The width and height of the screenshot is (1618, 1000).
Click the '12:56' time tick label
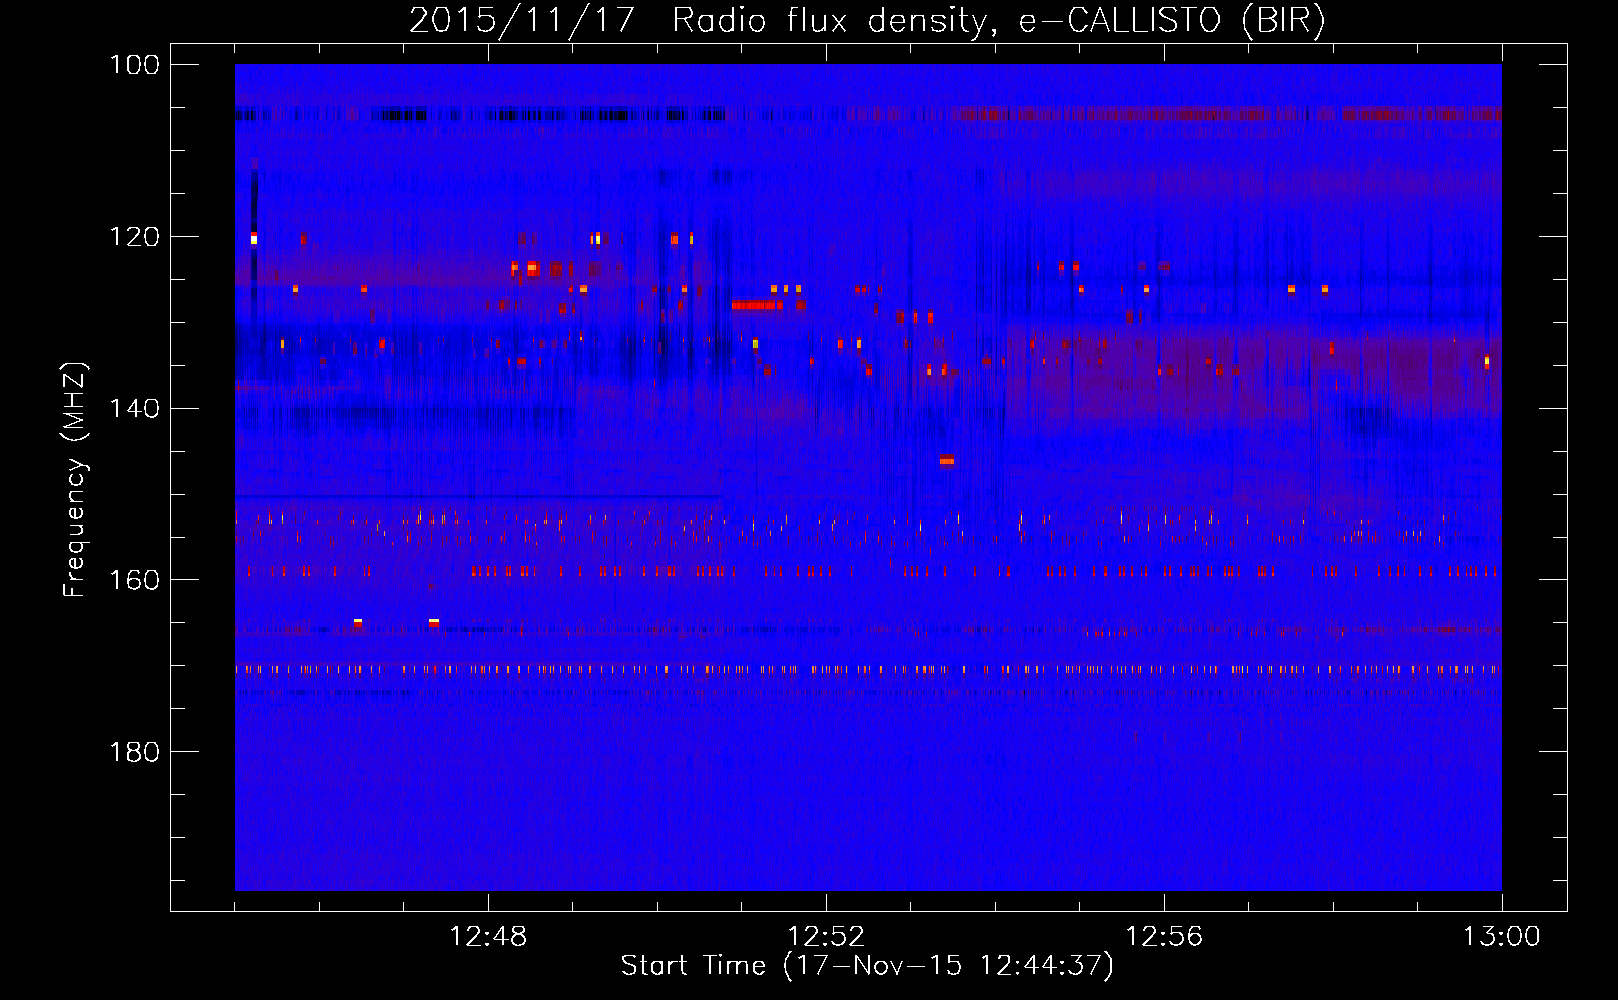1164,937
